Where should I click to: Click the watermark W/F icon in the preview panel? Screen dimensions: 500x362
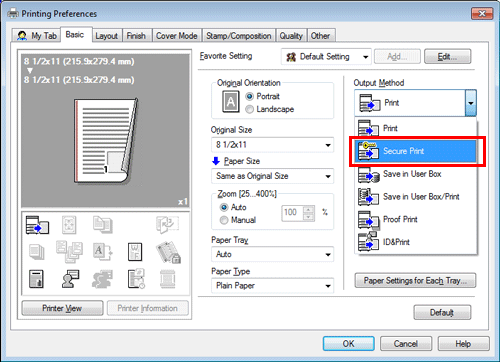(135, 252)
